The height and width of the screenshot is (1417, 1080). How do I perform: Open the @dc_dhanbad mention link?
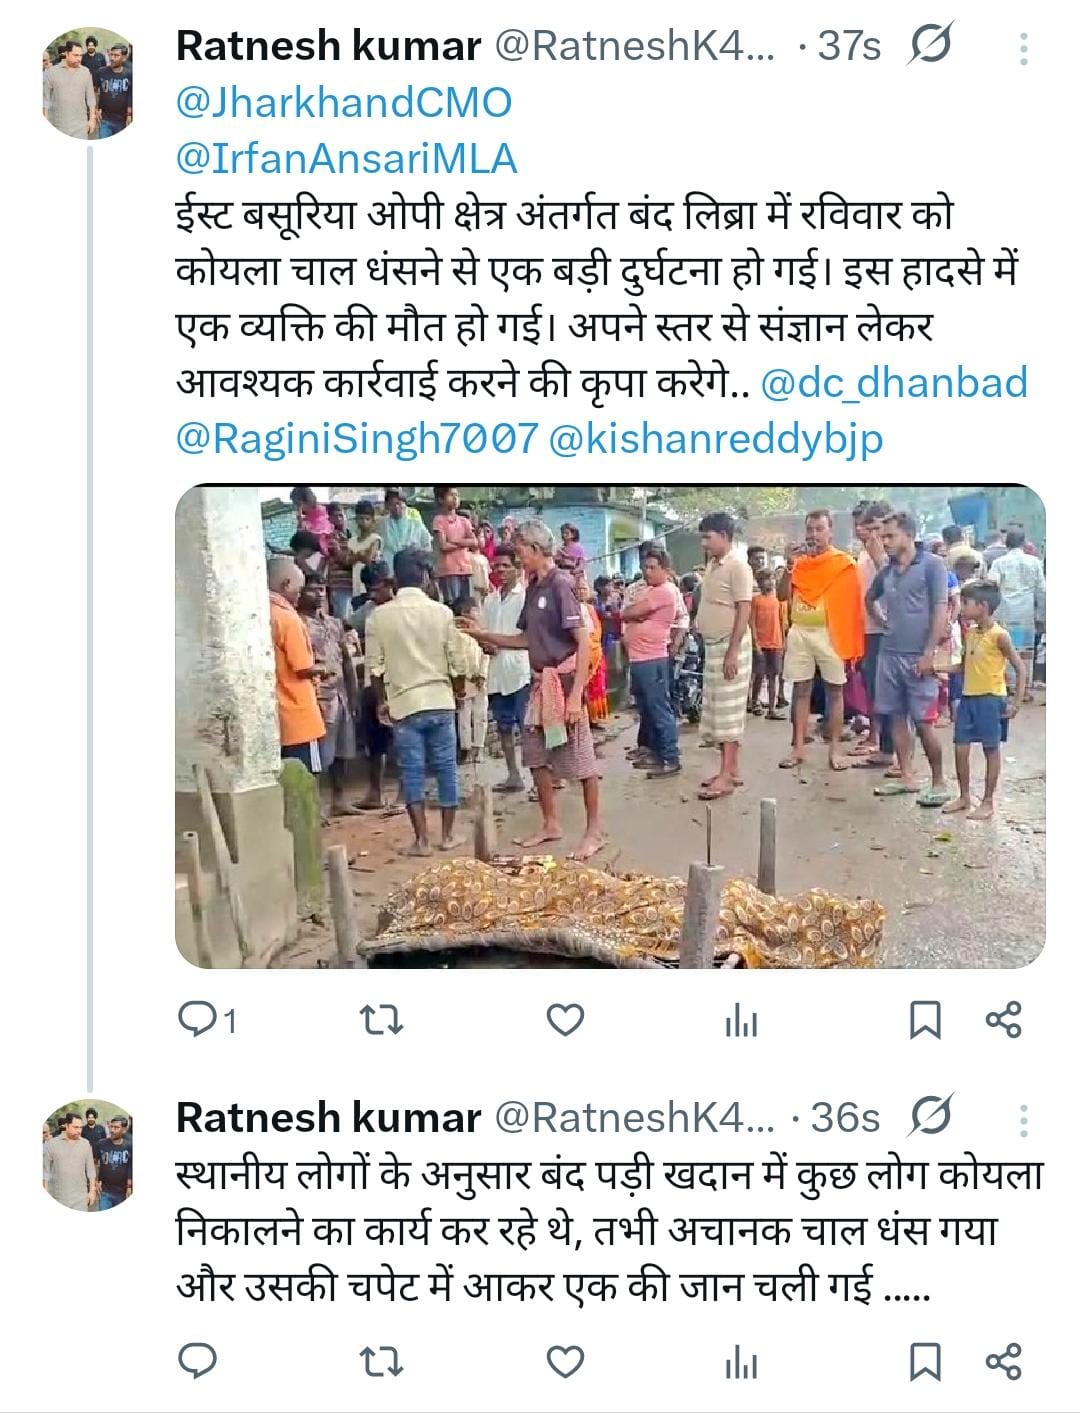(x=894, y=383)
